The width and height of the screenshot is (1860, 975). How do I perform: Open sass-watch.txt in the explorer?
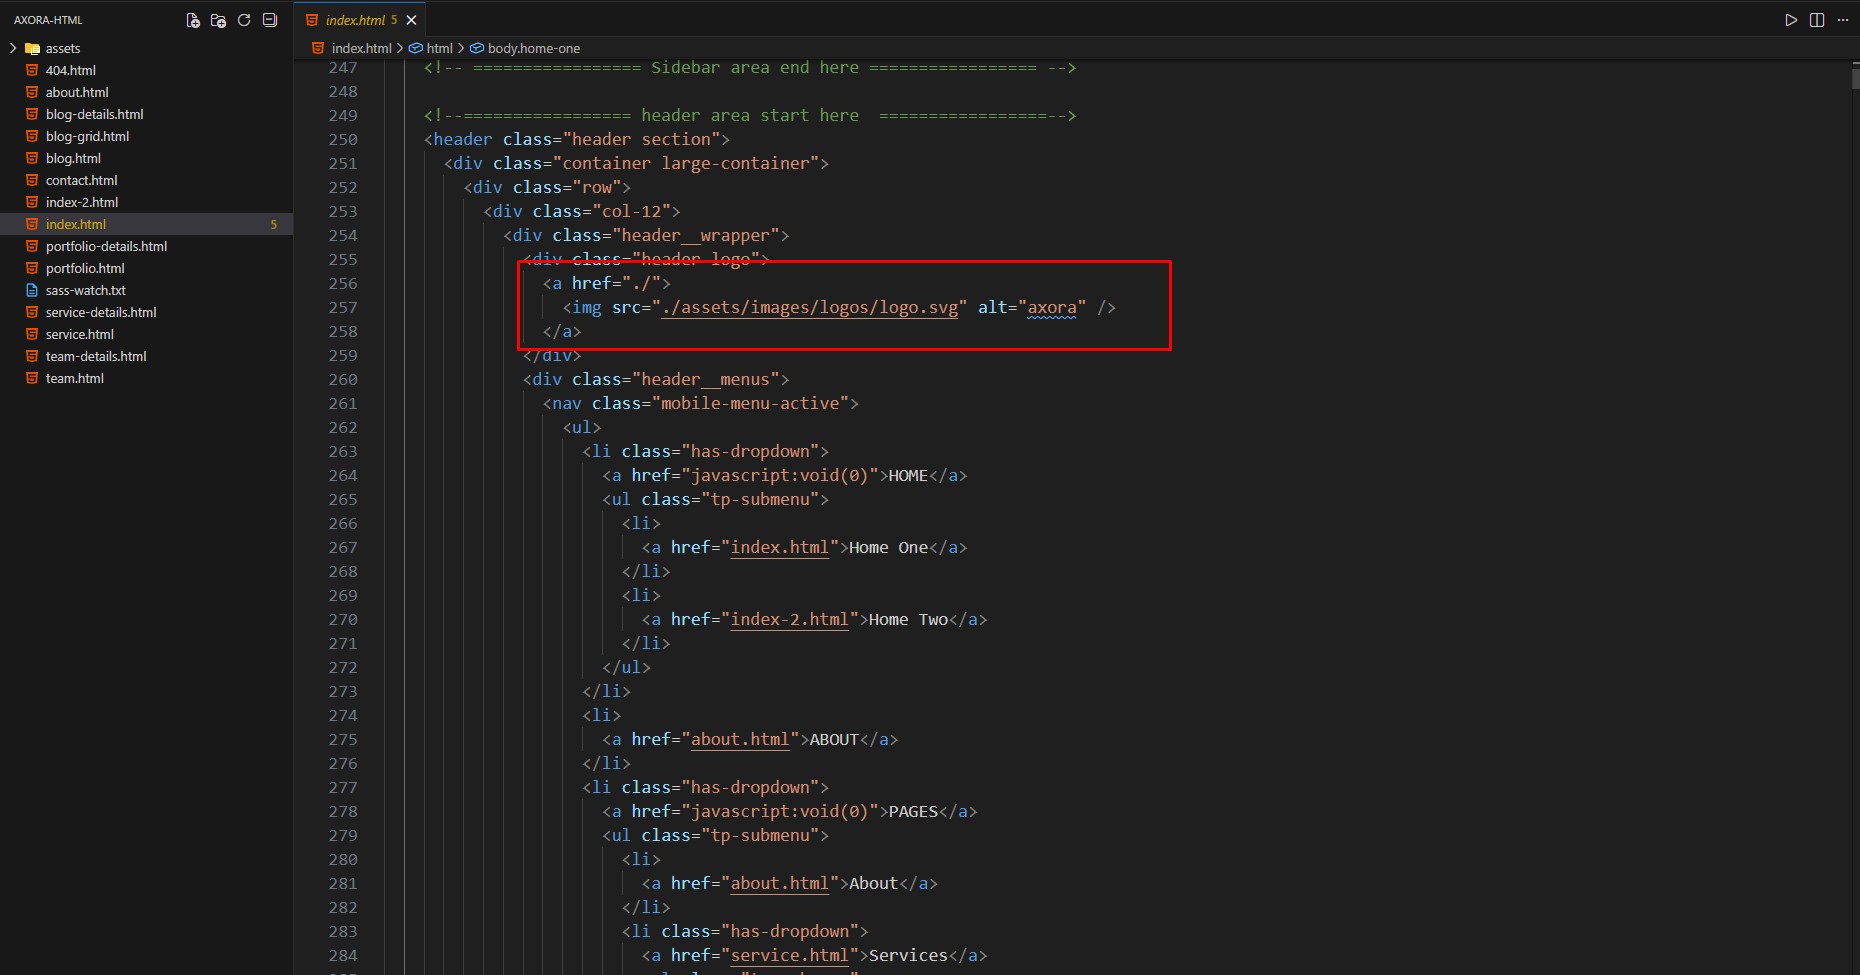point(85,290)
